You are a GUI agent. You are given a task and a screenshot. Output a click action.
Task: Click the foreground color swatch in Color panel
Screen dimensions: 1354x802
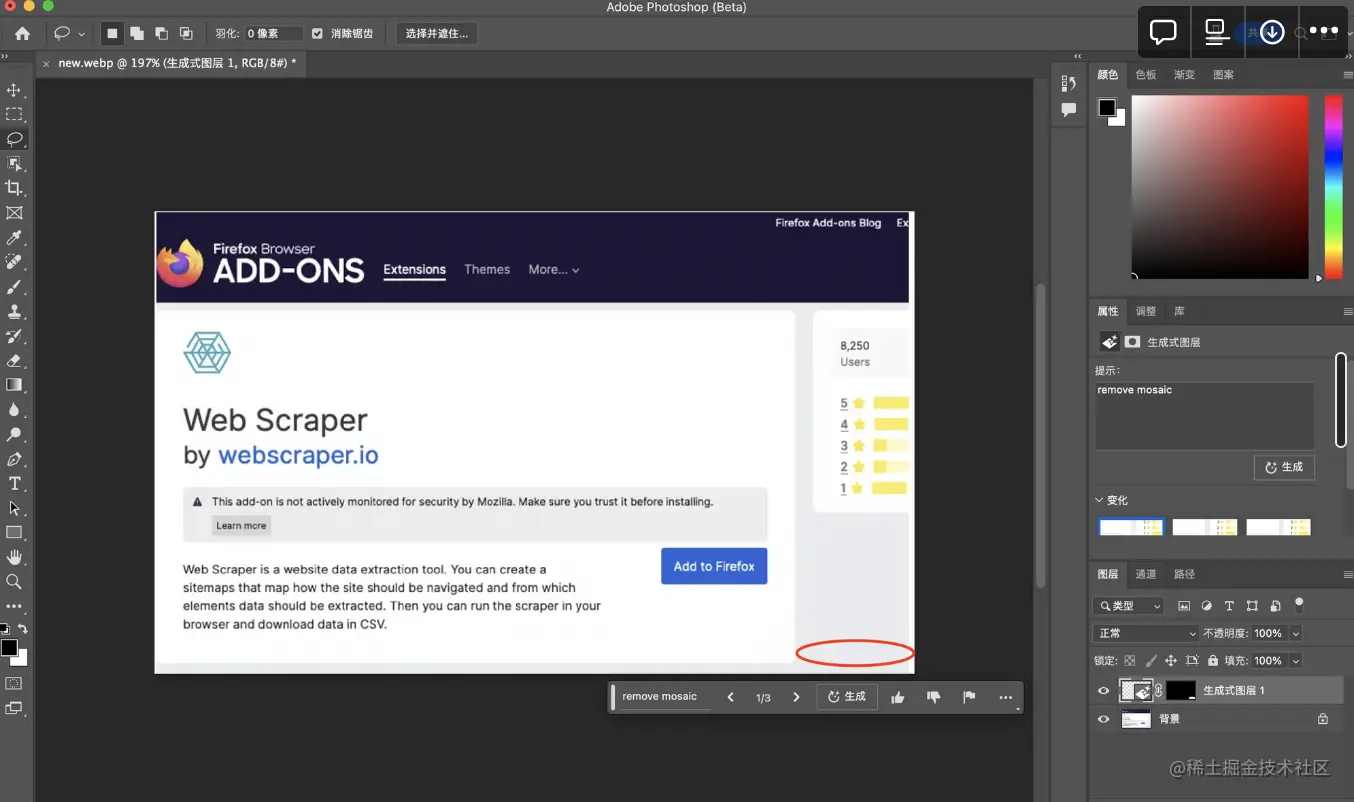[x=1107, y=107]
